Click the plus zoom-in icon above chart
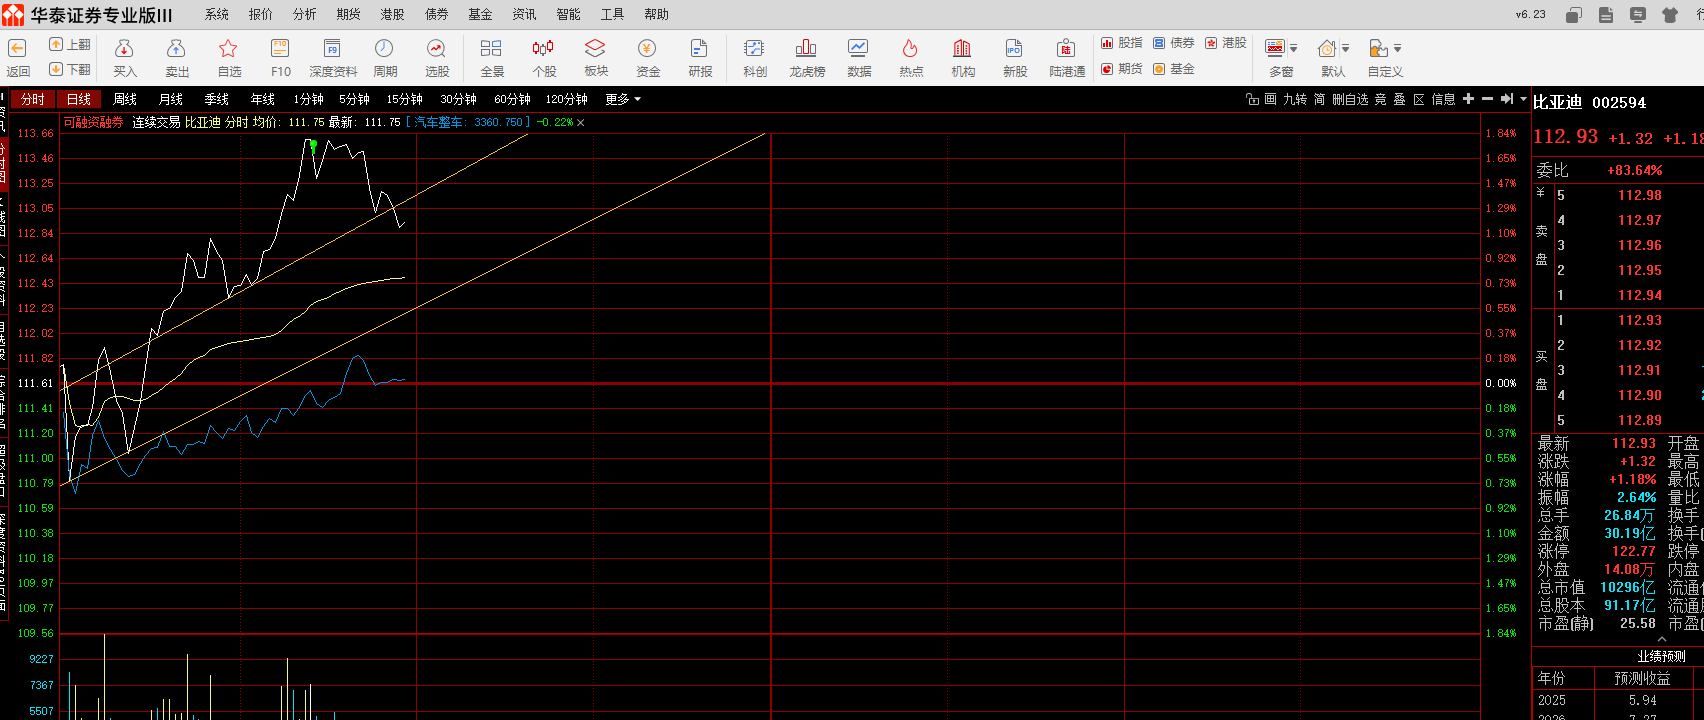The height and width of the screenshot is (720, 1704). point(1468,99)
